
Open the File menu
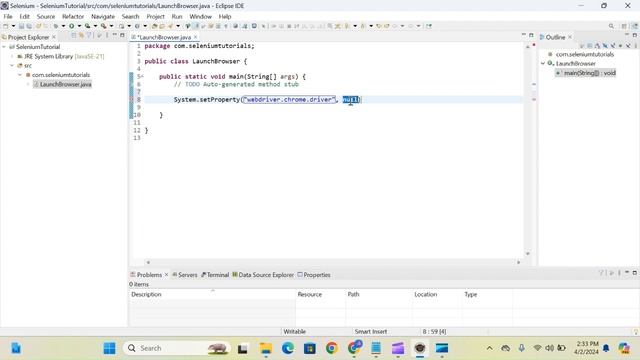click(8, 16)
